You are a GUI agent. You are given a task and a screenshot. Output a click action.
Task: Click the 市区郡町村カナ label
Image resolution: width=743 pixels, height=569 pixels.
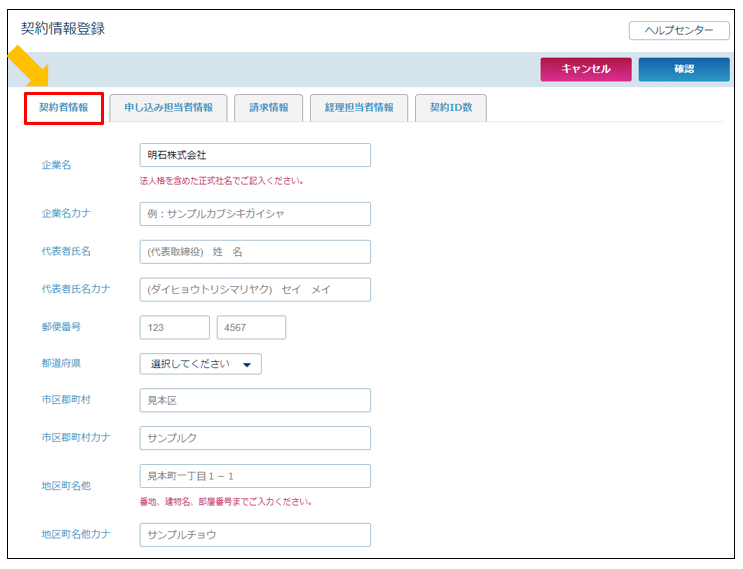pos(76,437)
